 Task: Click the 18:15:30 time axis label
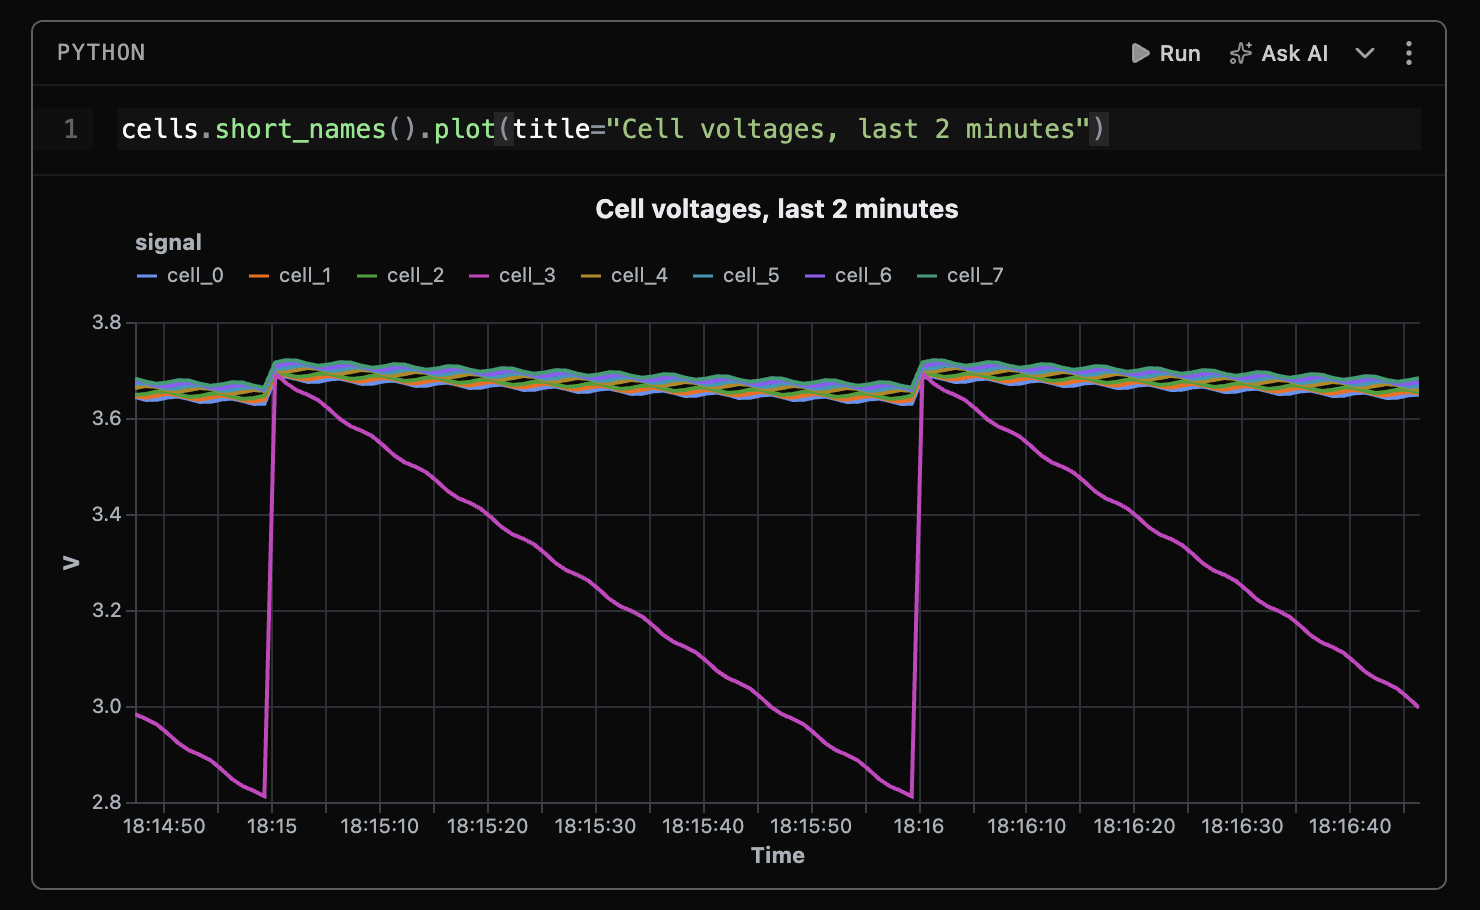click(x=595, y=826)
